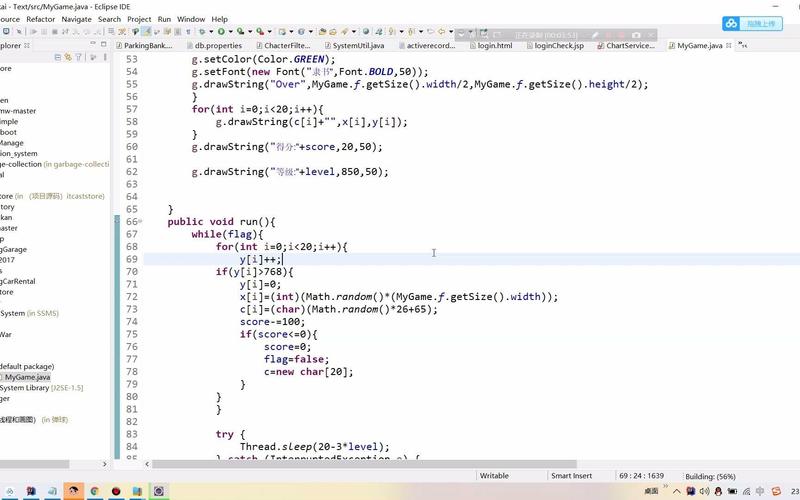
Task: Click the Thread.sleep line 84 in the editor
Action: 314,446
